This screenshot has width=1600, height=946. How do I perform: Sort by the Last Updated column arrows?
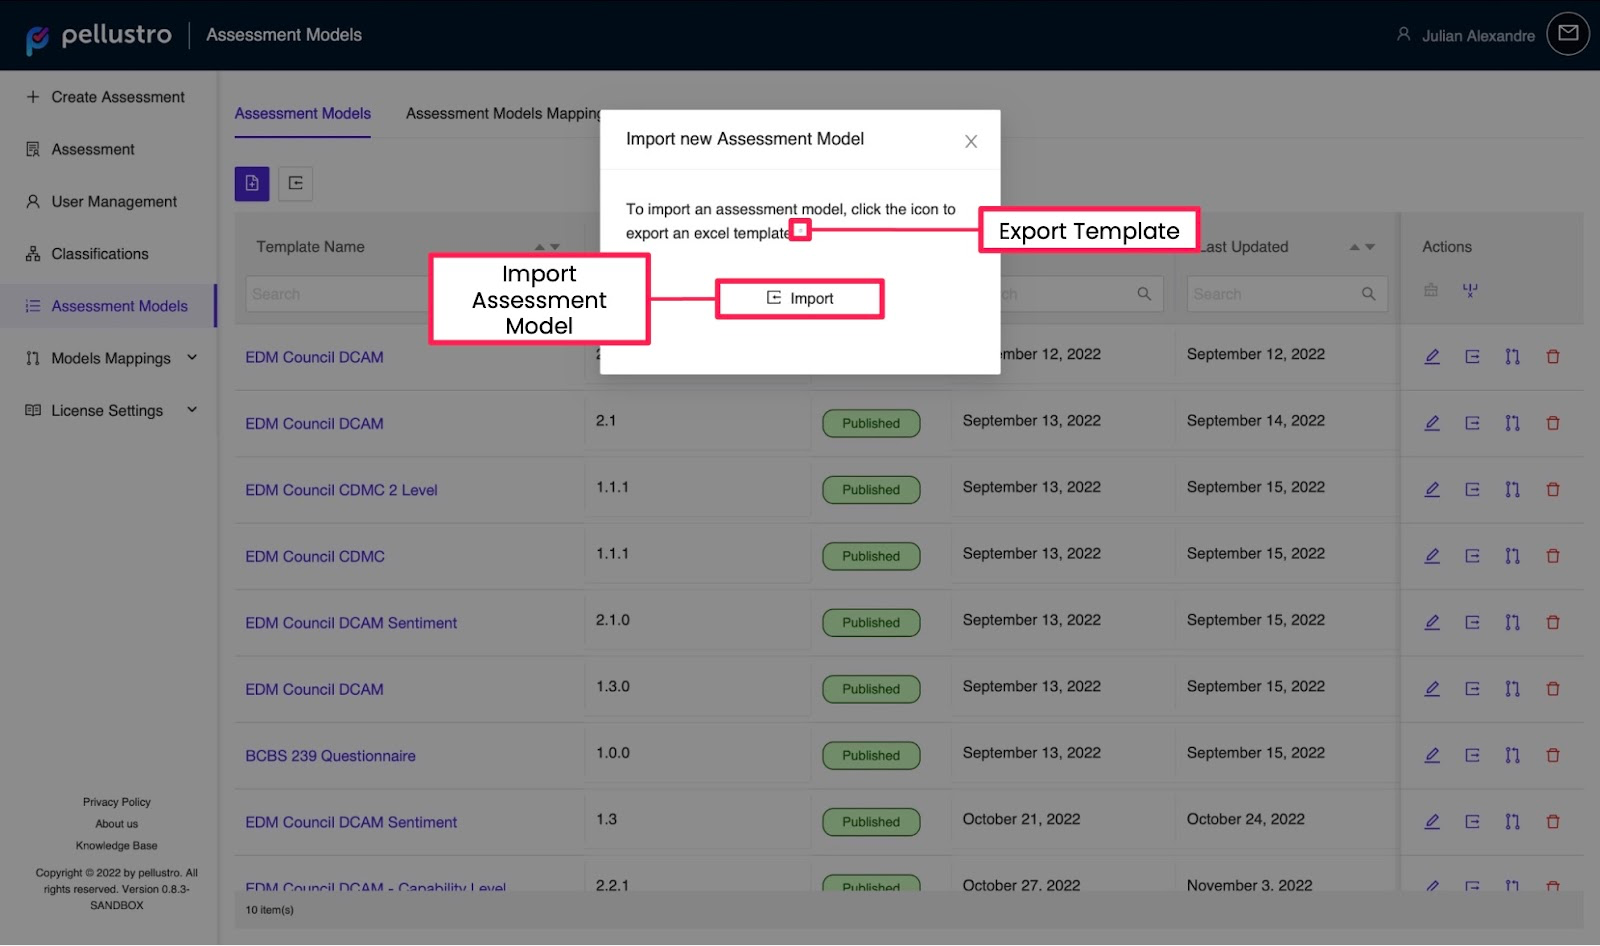coord(1362,247)
